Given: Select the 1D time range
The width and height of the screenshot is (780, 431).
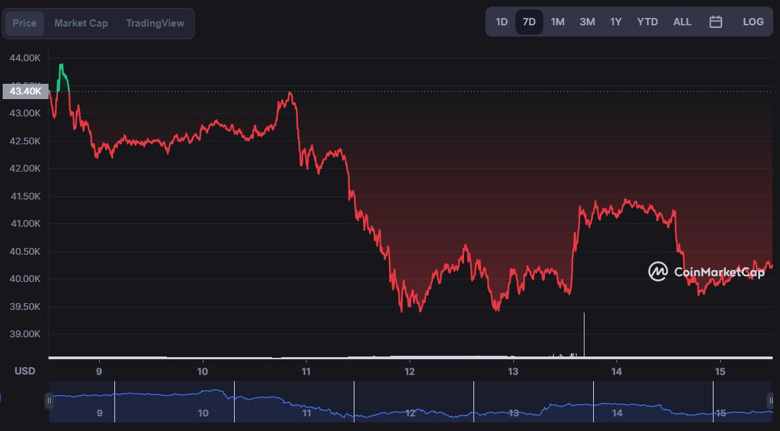Looking at the screenshot, I should pos(502,22).
